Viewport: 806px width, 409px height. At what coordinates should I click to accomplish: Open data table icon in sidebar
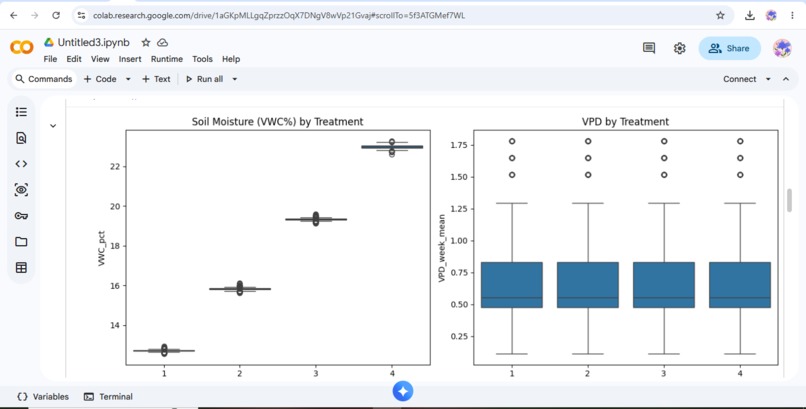point(21,268)
